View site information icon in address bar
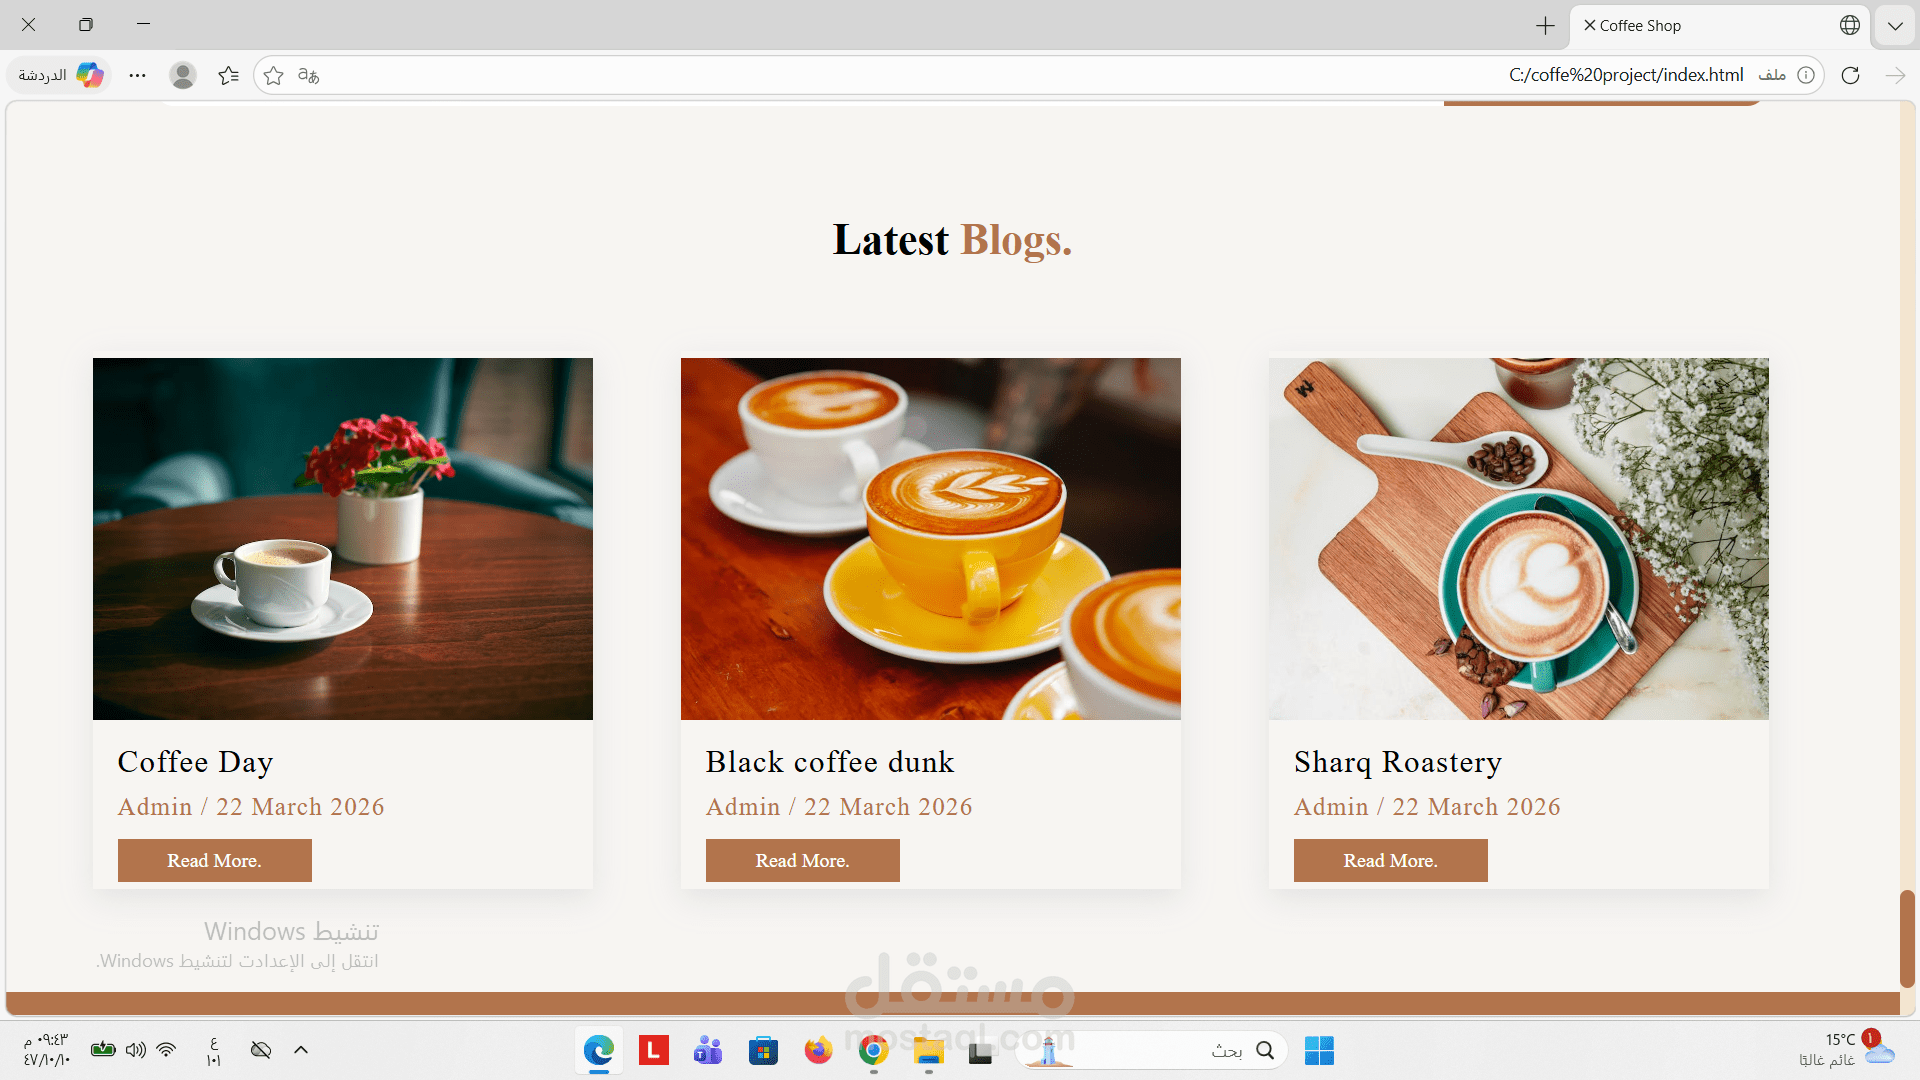This screenshot has height=1080, width=1920. click(x=1806, y=75)
